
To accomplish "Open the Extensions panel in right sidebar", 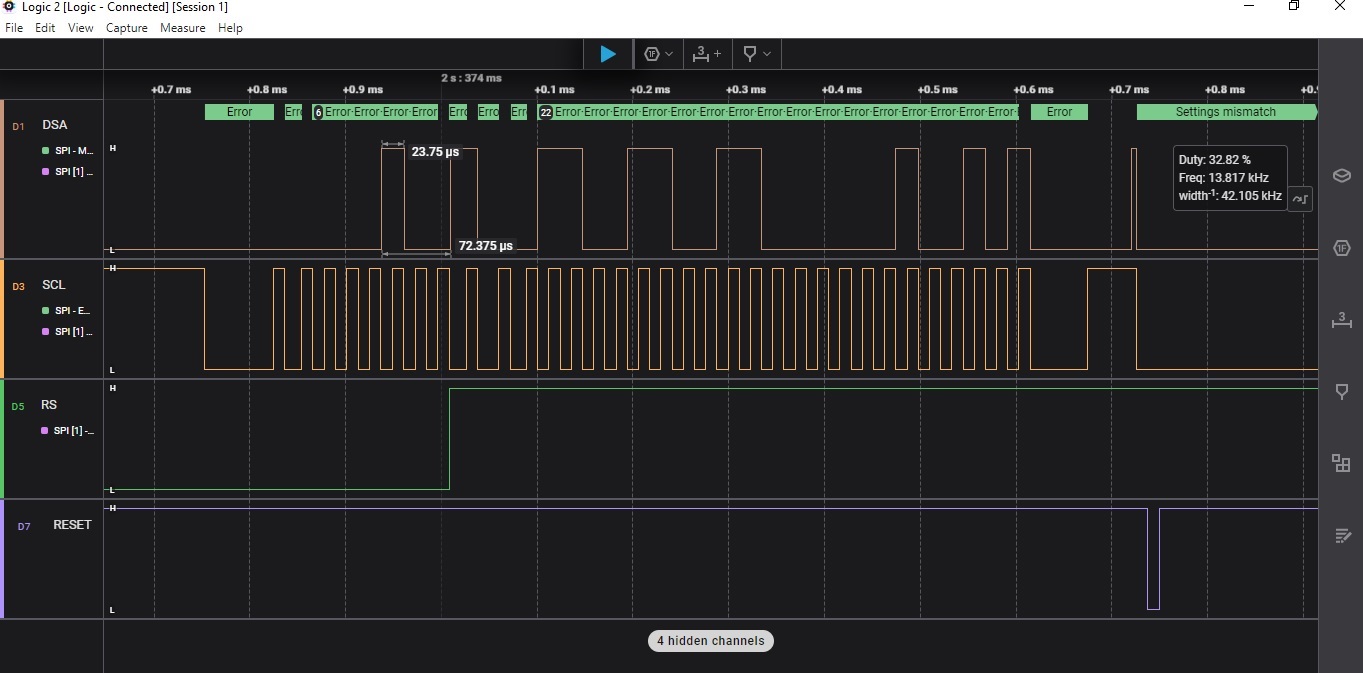I will point(1341,463).
